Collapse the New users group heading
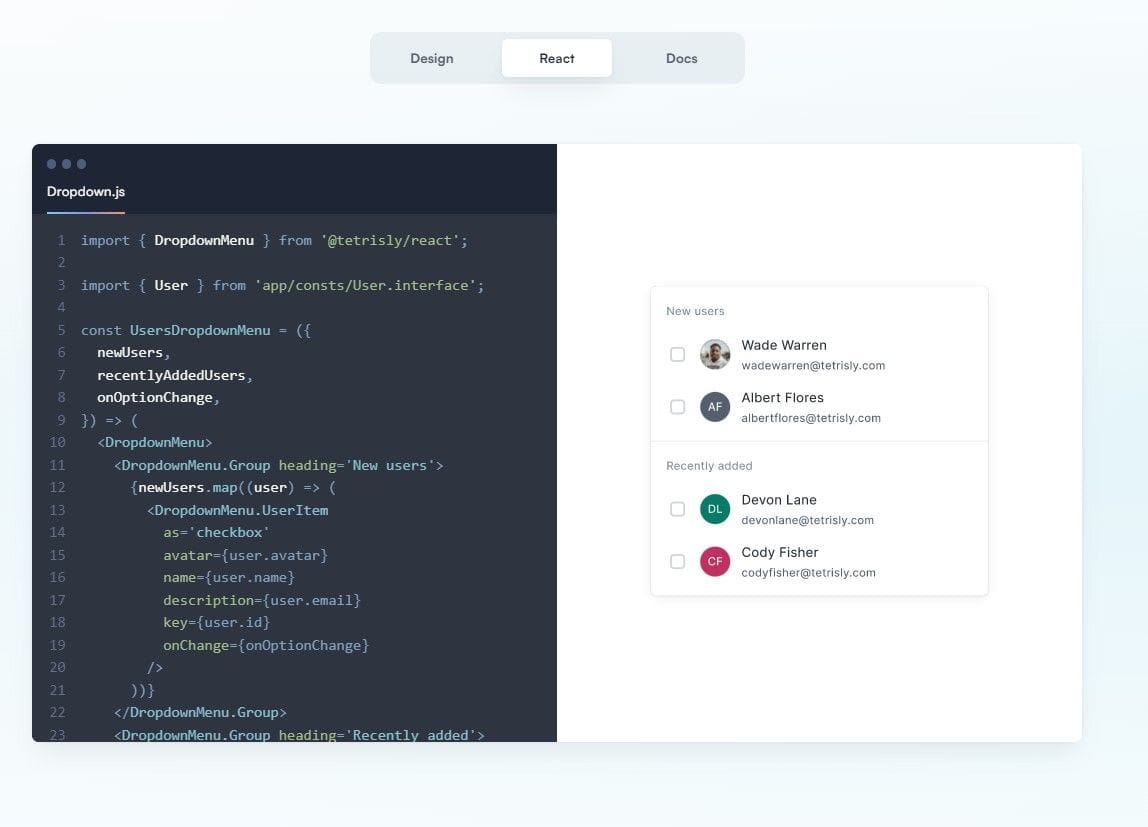The width and height of the screenshot is (1148, 827). (695, 311)
